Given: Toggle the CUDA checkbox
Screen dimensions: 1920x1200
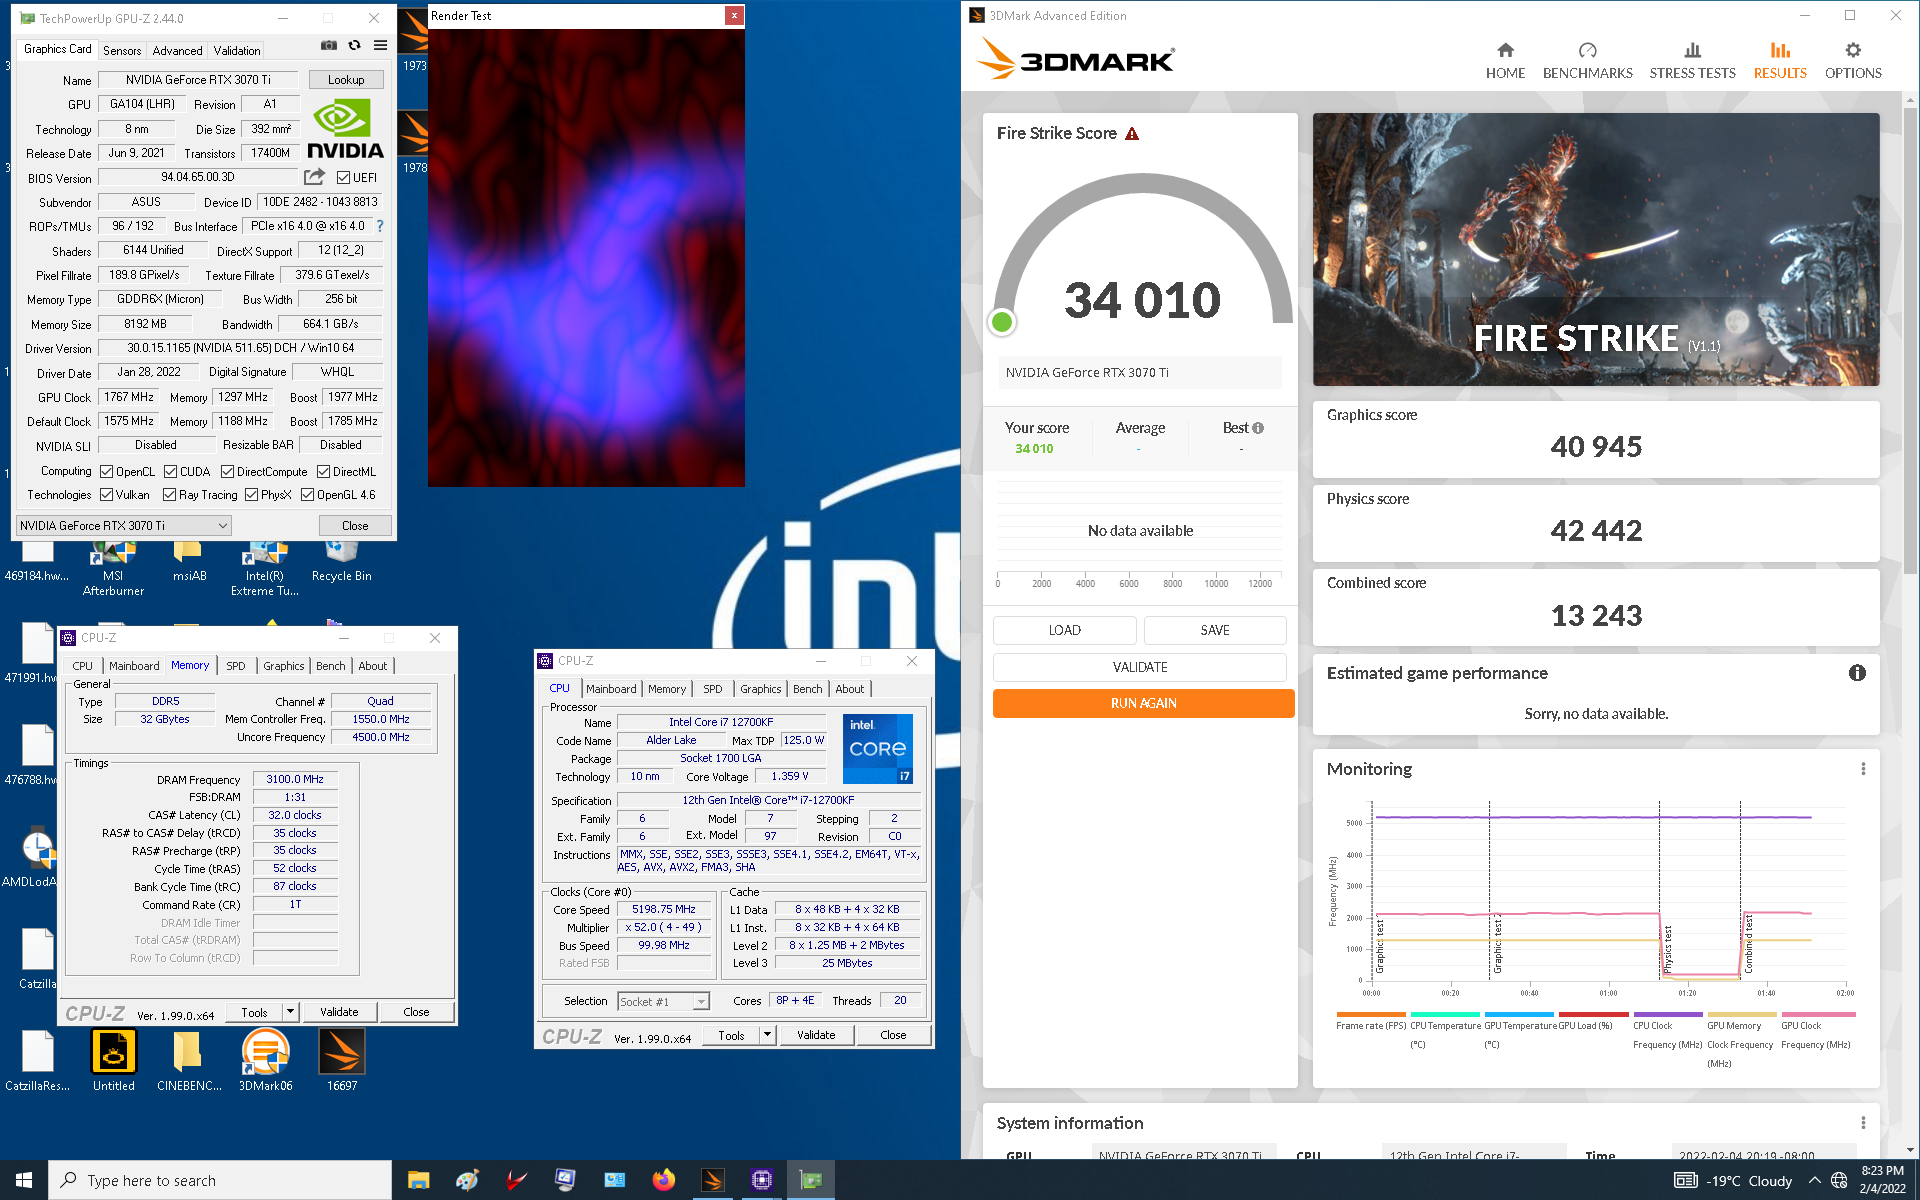Looking at the screenshot, I should click(x=170, y=472).
